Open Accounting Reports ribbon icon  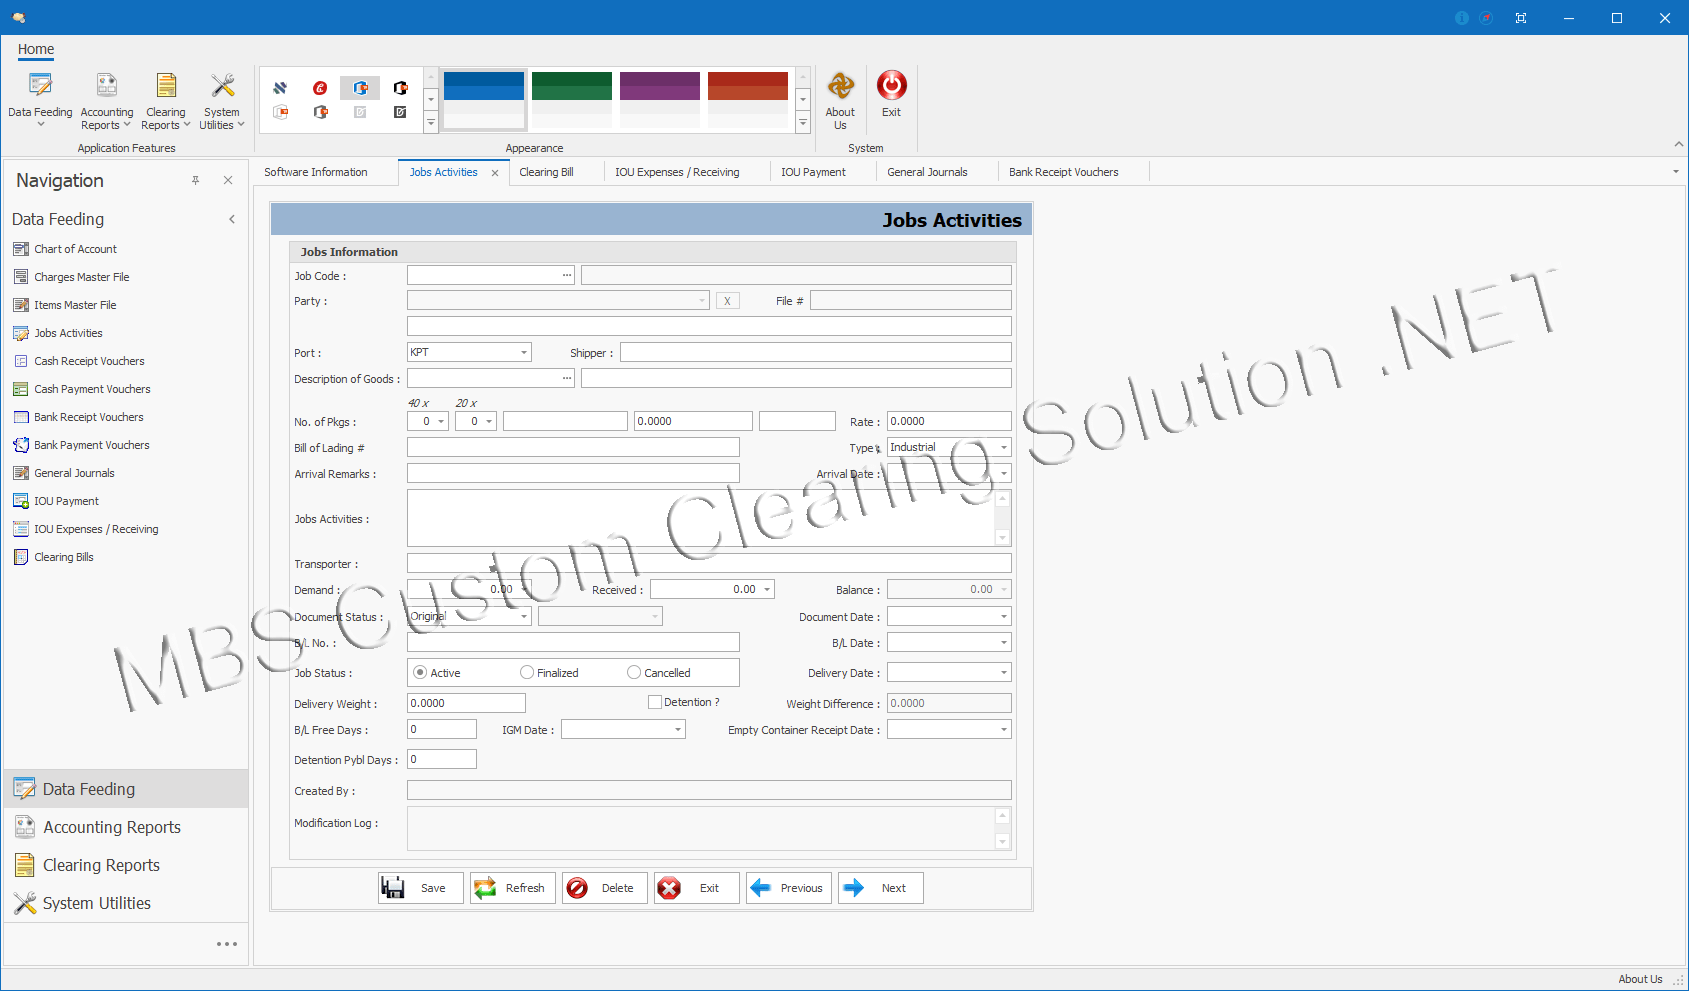[107, 85]
